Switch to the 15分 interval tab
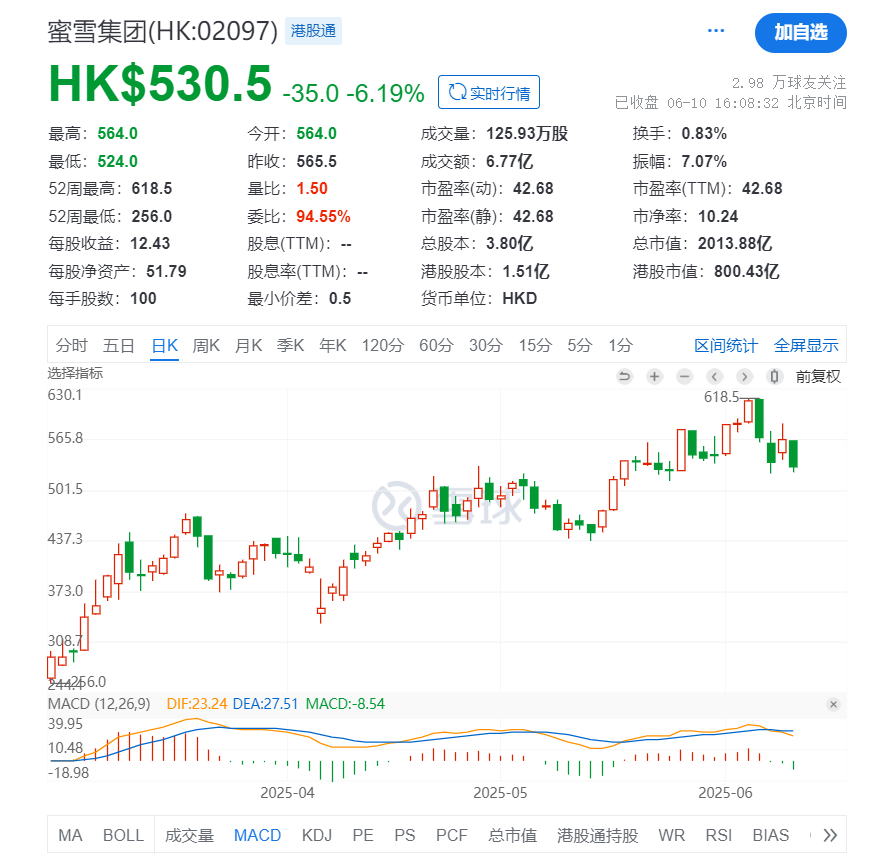The image size is (889, 862). (535, 345)
